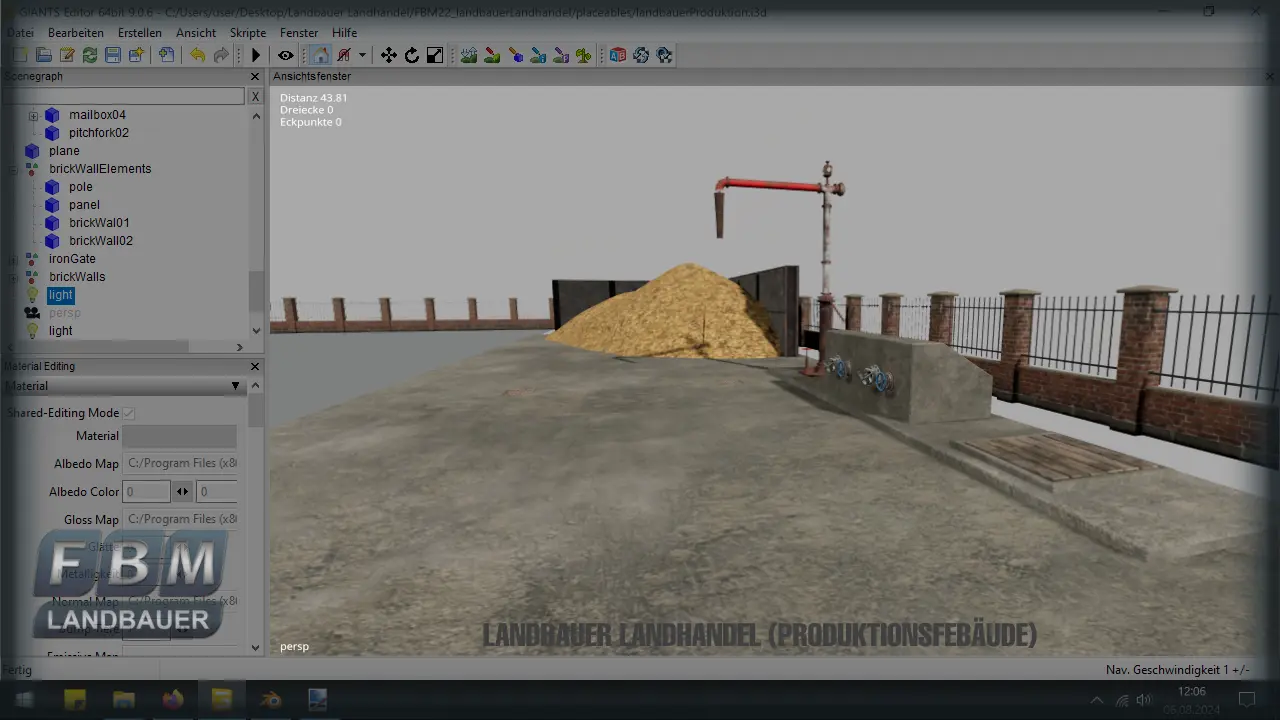Collapse the Material section triangle
Viewport: 1280px width, 720px height.
236,386
